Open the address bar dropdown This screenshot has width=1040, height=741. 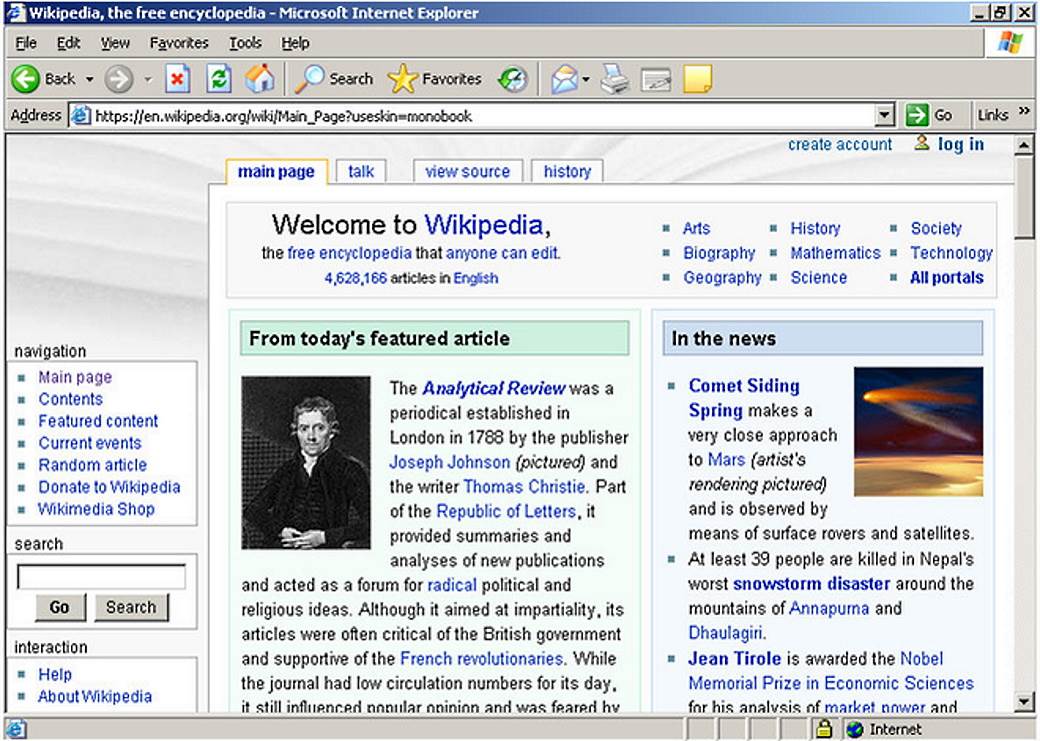[x=884, y=114]
